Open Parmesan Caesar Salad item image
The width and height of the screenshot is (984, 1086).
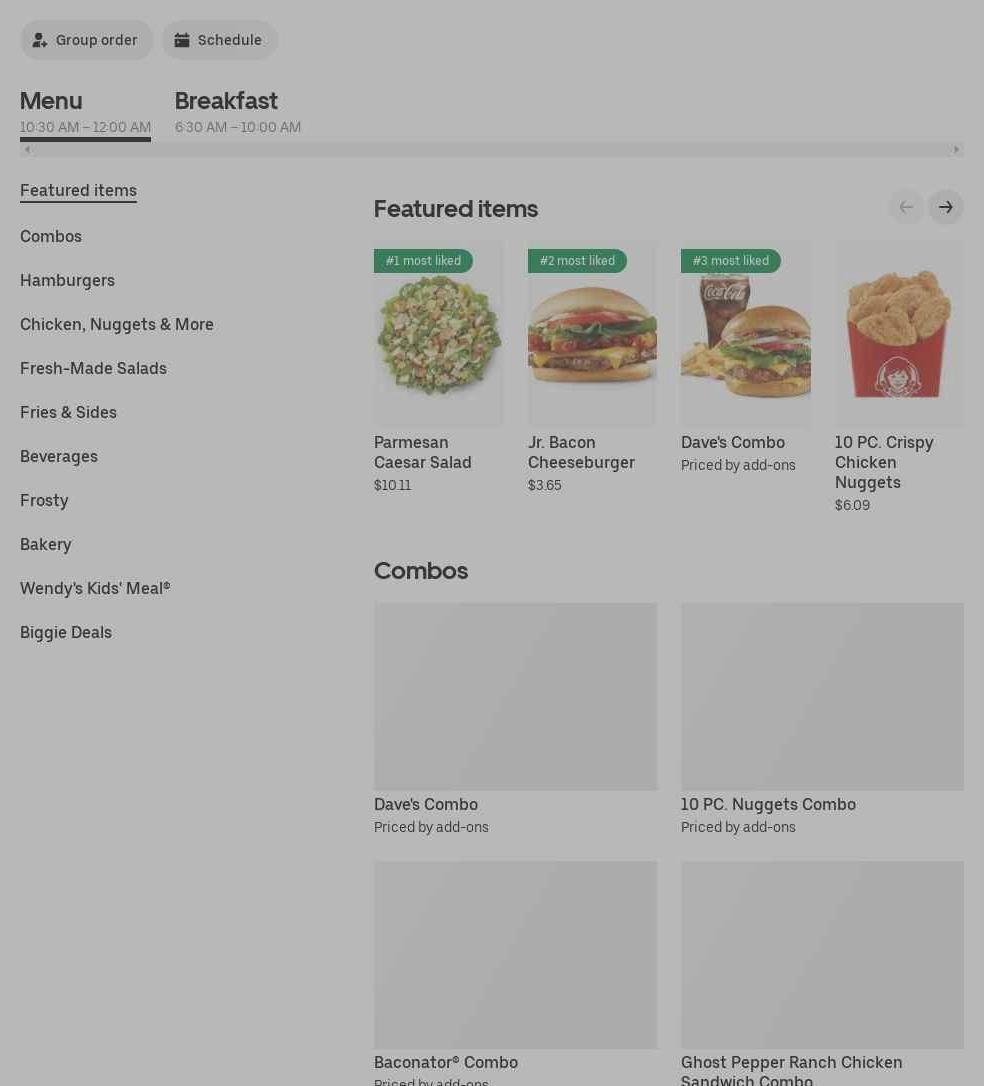438,333
